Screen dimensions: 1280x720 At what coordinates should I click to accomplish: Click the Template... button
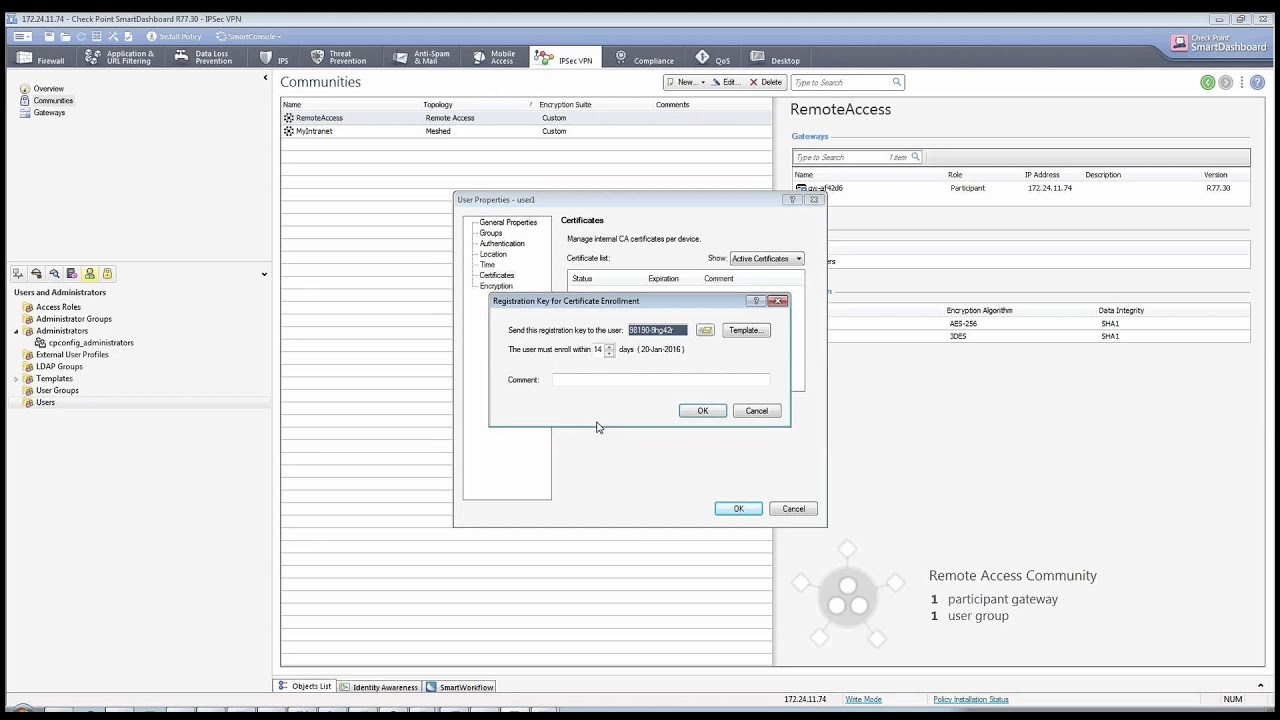[746, 330]
